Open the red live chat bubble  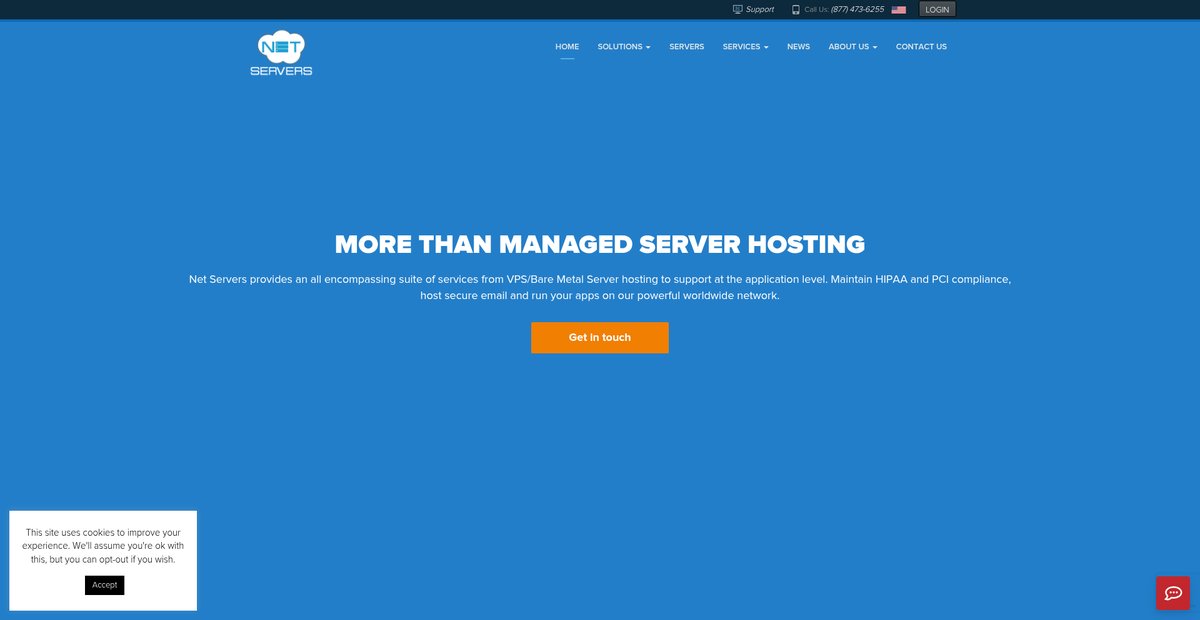1173,593
